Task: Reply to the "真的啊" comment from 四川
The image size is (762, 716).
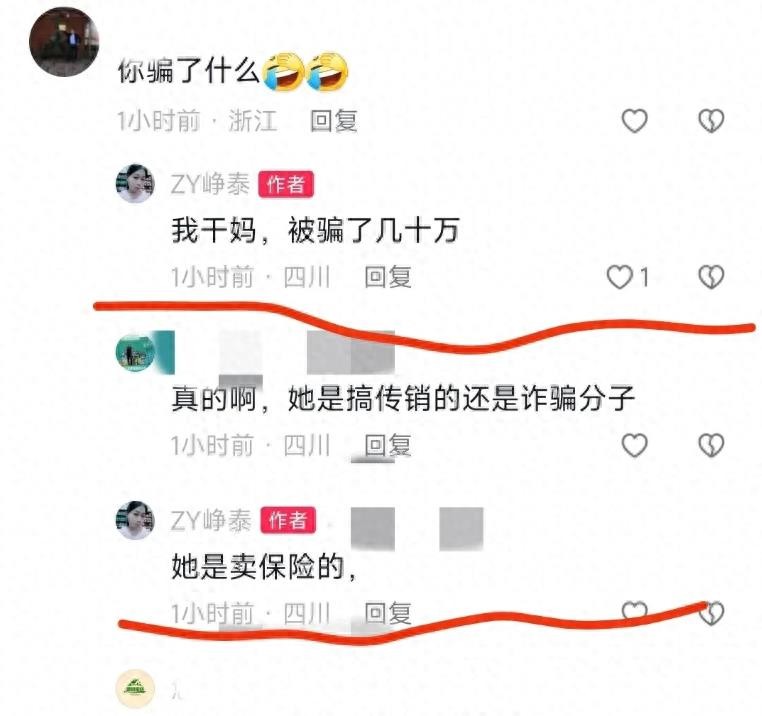Action: click(388, 445)
